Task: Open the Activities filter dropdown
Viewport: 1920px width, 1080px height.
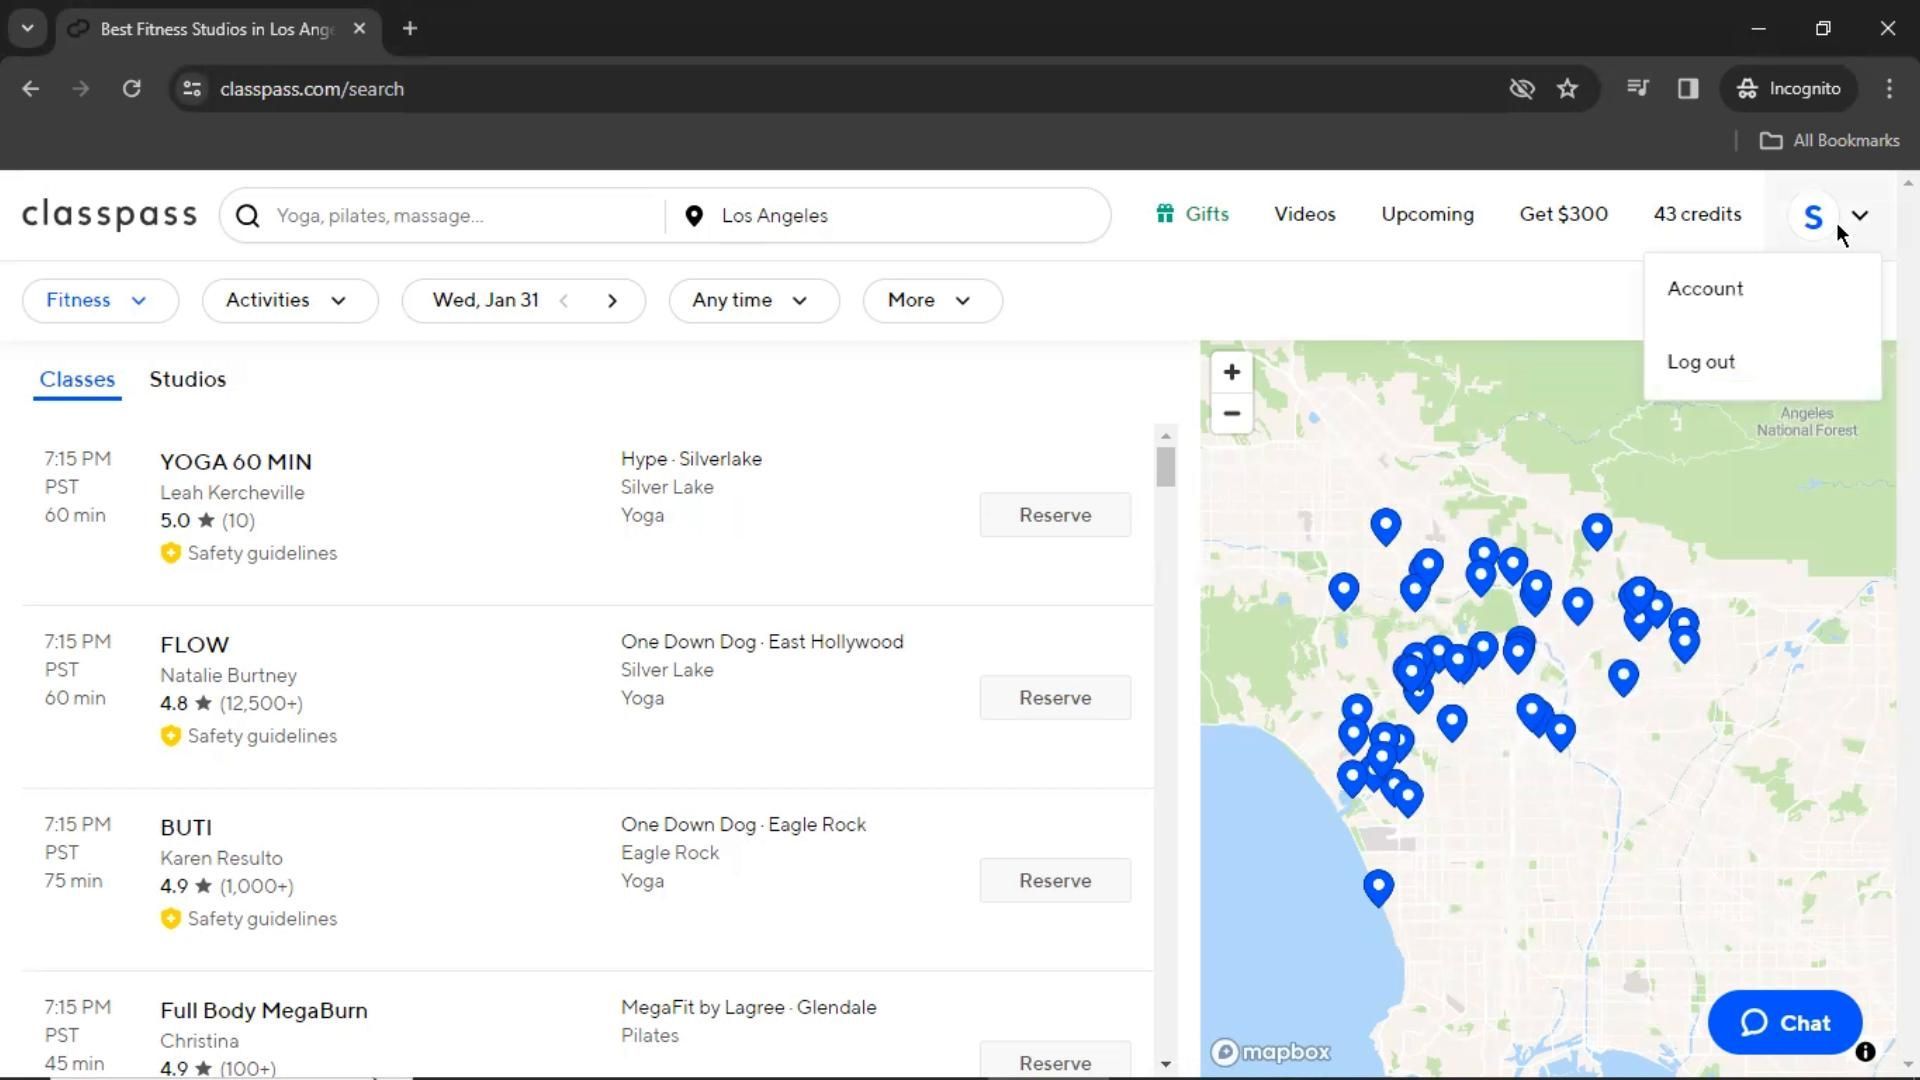Action: (289, 300)
